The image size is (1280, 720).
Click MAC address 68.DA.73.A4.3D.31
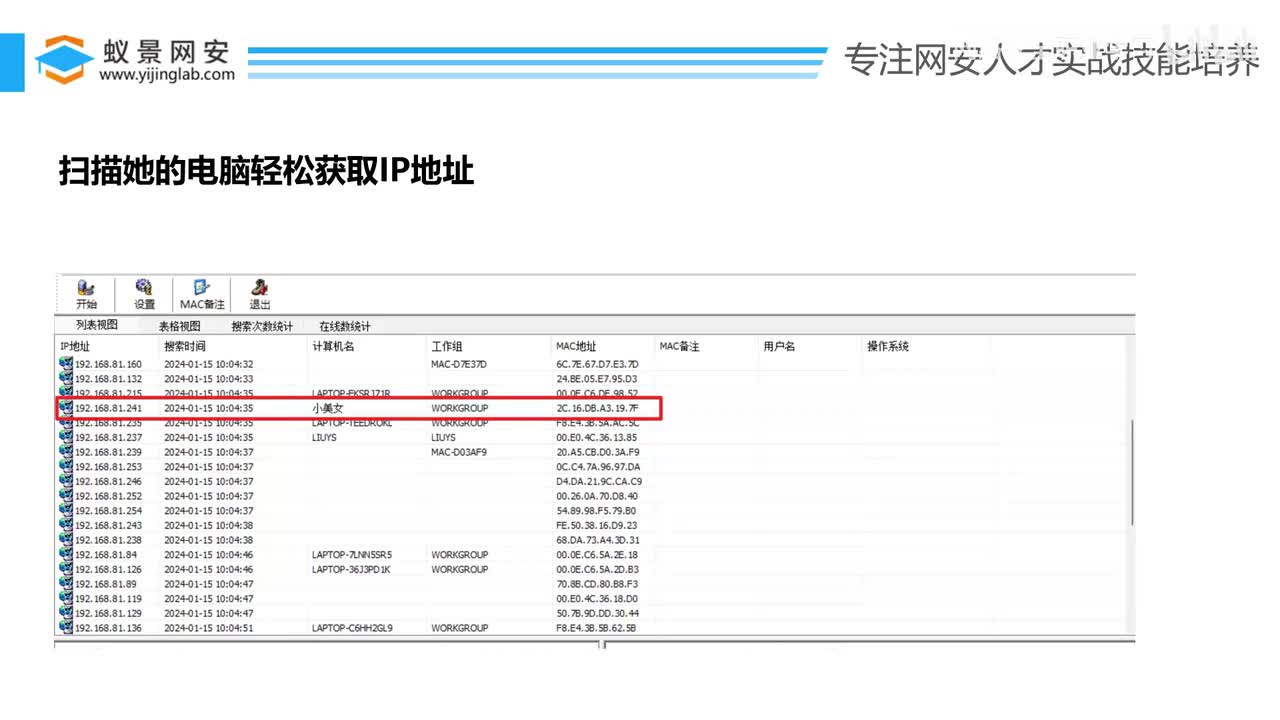[x=598, y=540]
